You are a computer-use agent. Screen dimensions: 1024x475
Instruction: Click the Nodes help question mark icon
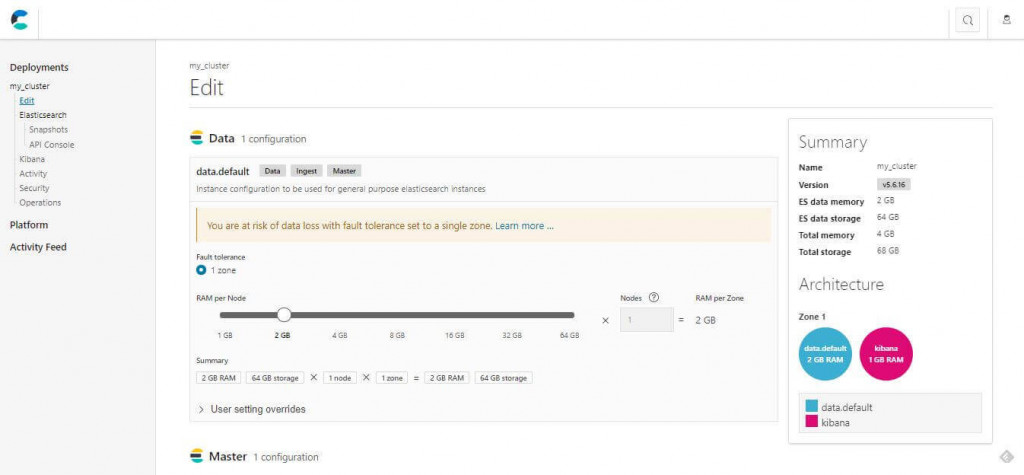click(653, 297)
